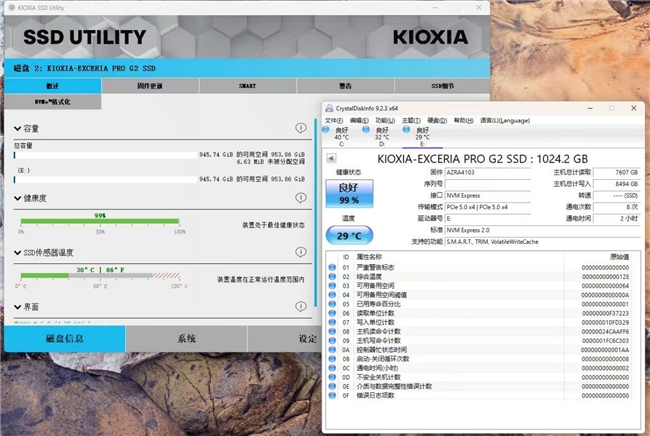Switch to the 固件更新 tab

tap(150, 86)
